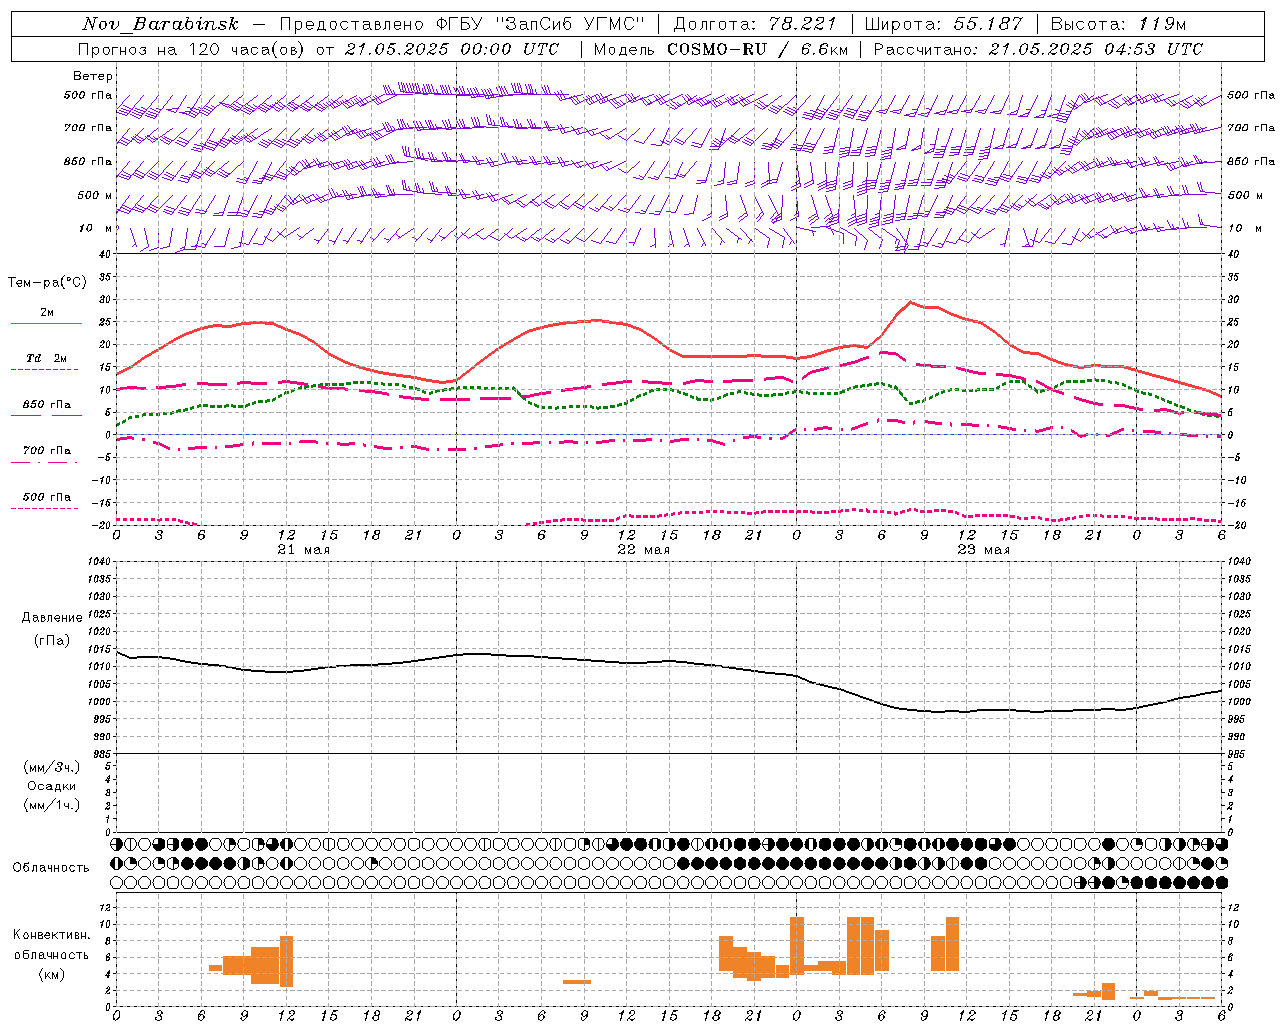Click the '40' value on left temperature axis

105,255
